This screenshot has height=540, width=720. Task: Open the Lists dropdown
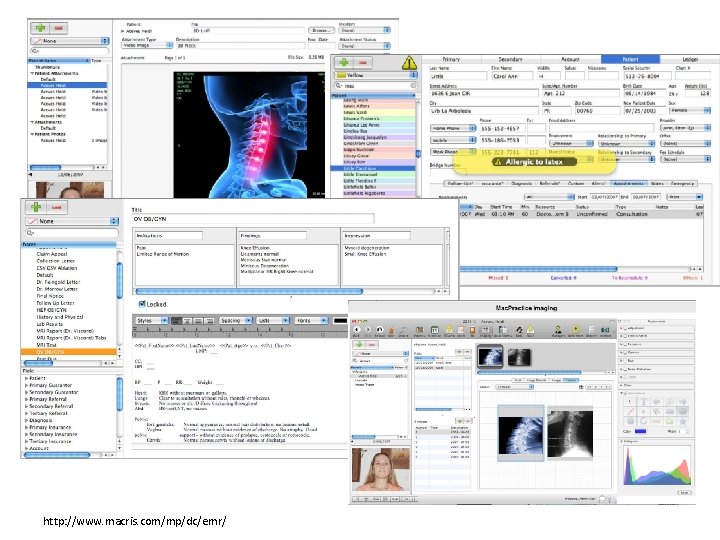click(x=273, y=321)
